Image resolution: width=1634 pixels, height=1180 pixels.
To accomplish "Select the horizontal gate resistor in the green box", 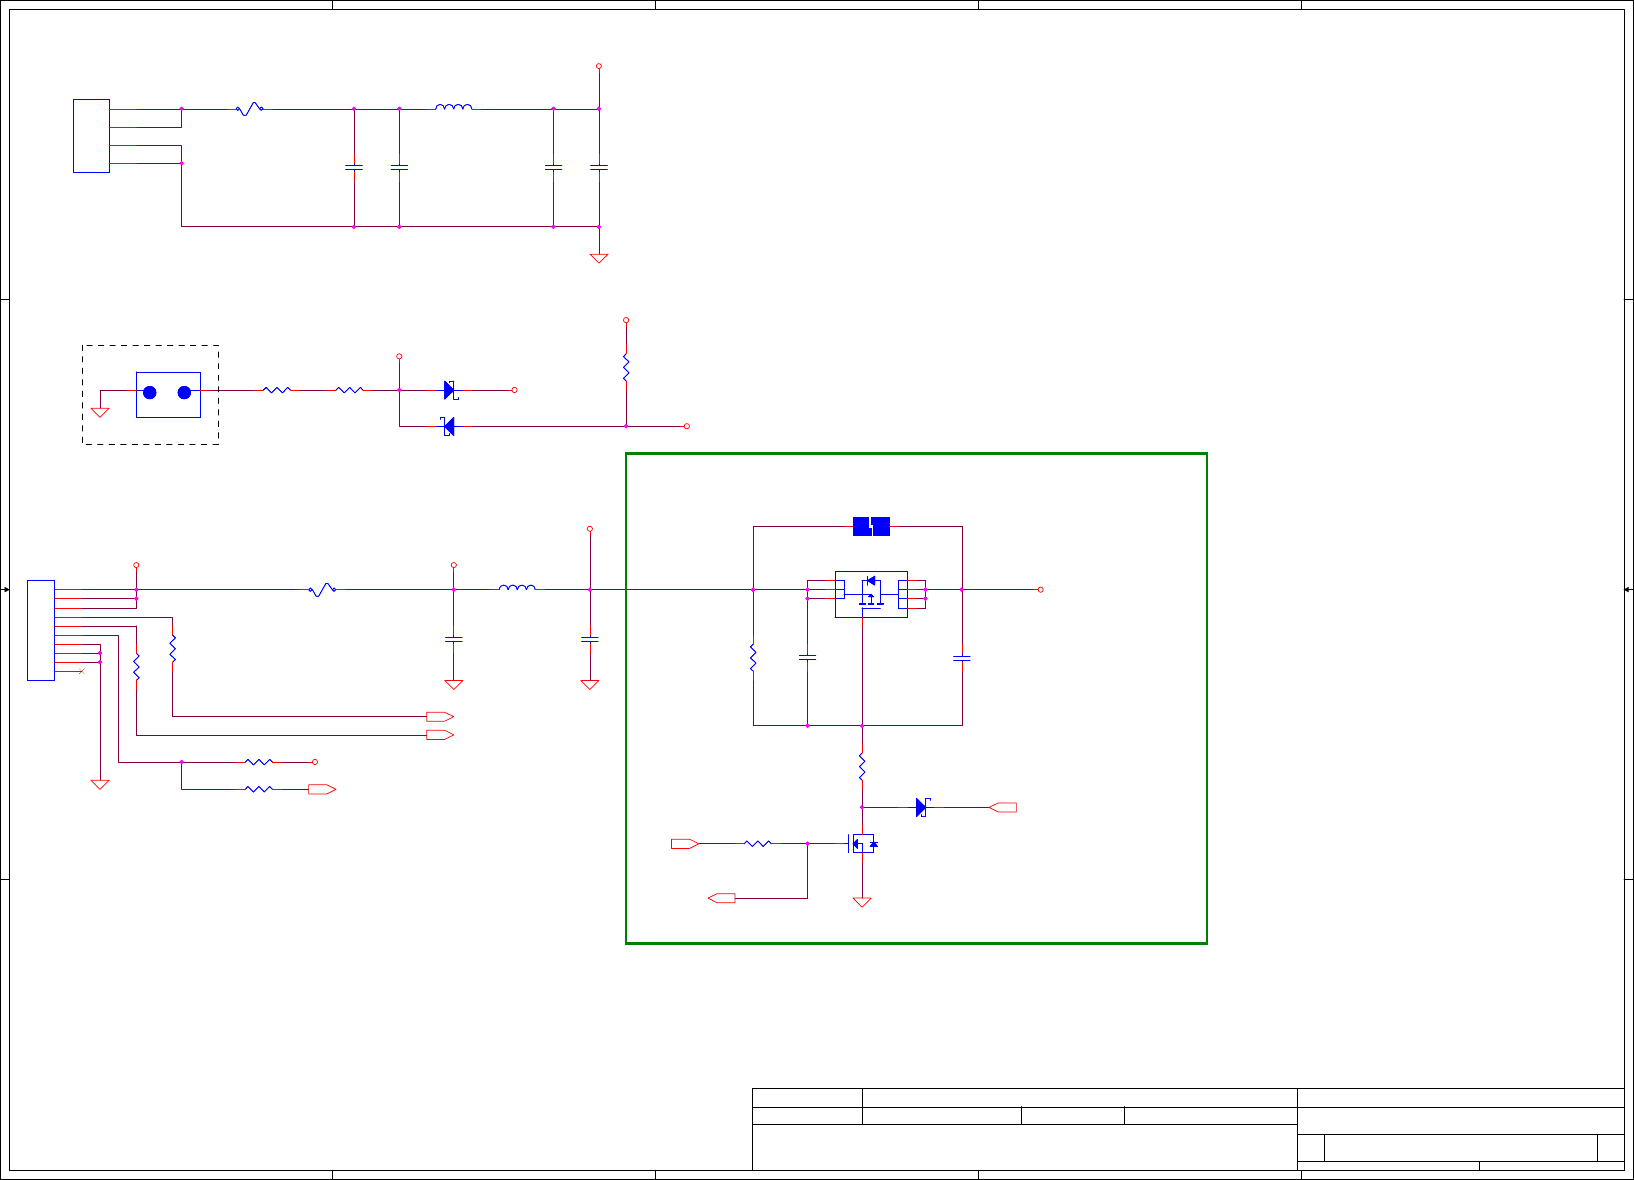I will tap(758, 844).
